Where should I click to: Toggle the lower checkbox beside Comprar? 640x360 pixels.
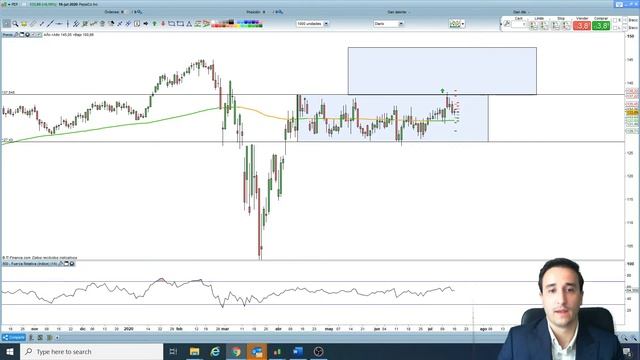[x=615, y=27]
